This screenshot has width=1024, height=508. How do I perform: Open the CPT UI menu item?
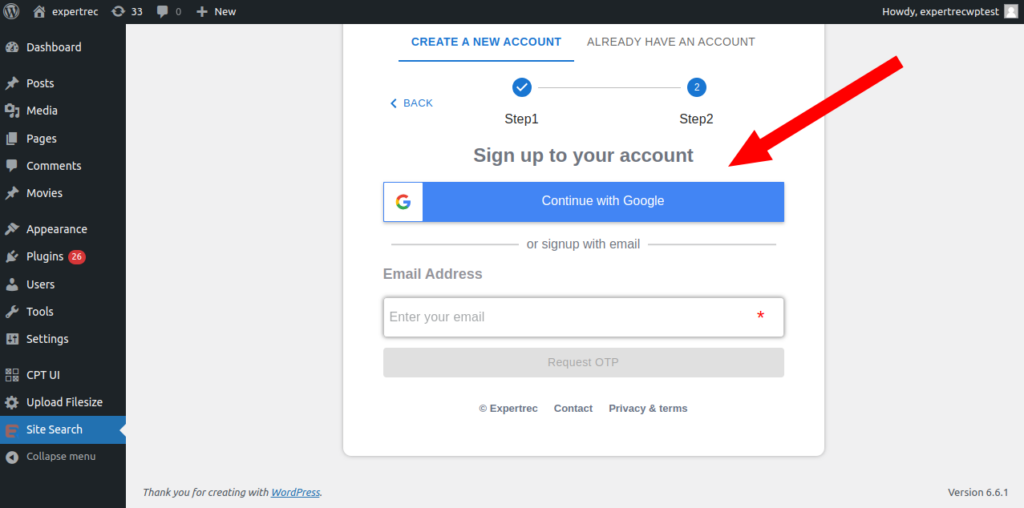(43, 375)
